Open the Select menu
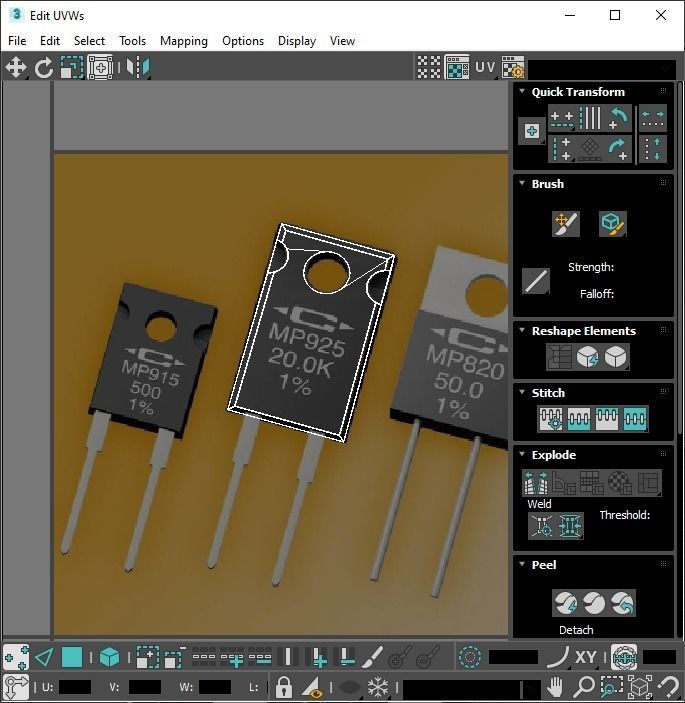The image size is (685, 703). coord(89,41)
